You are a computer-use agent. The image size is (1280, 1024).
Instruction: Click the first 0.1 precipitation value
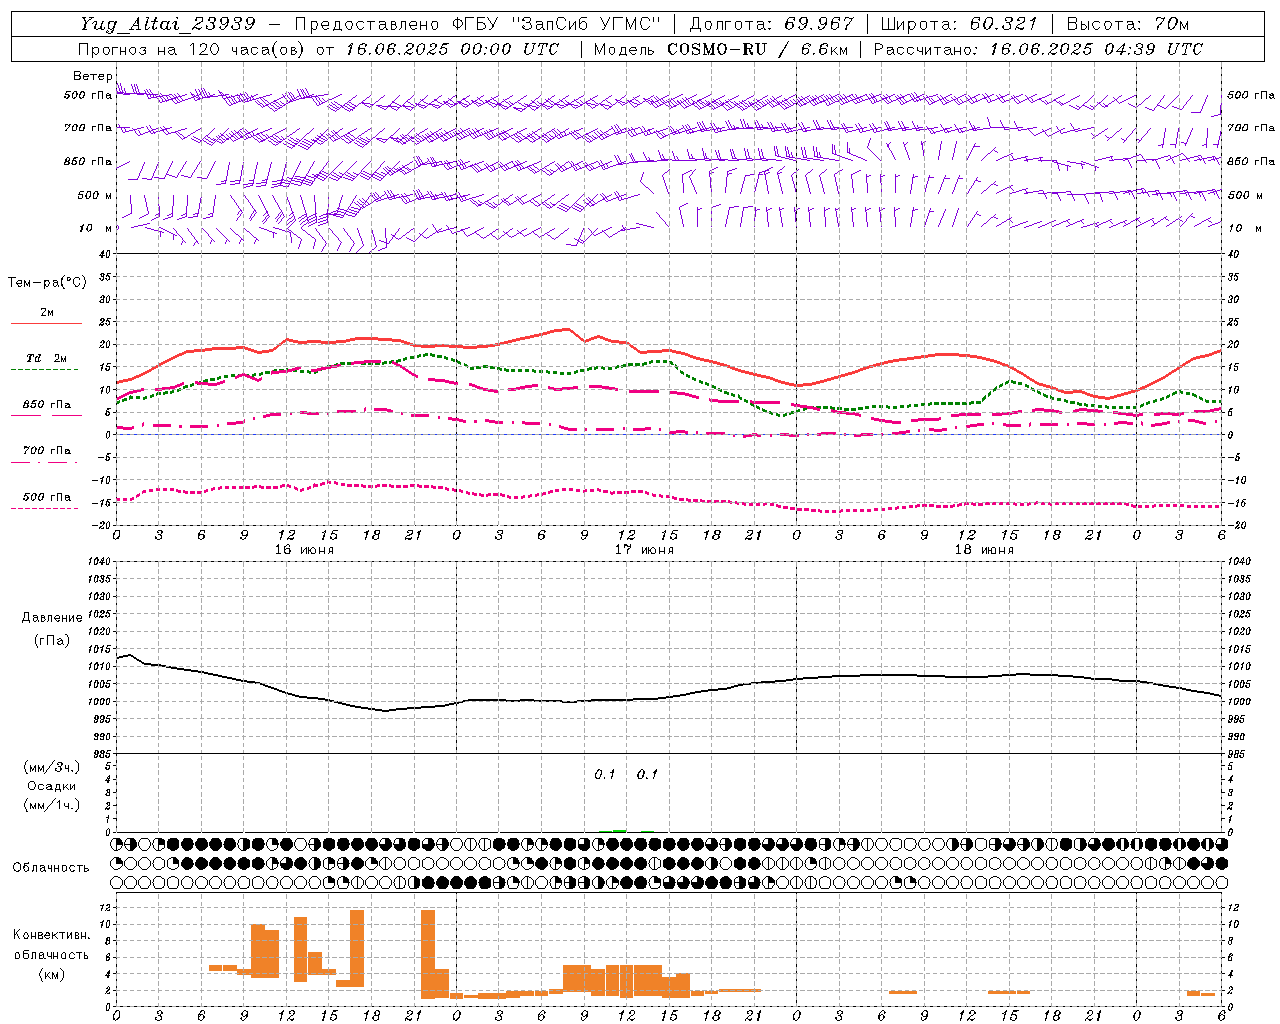[x=605, y=775]
